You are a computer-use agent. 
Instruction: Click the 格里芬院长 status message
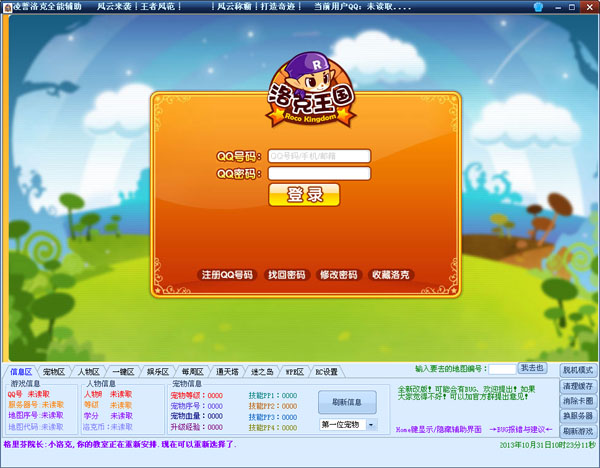click(120, 445)
